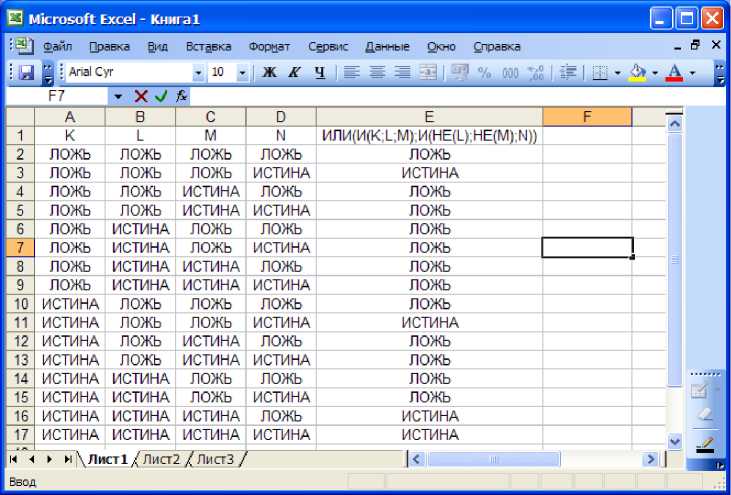
Task: Close the workbook with menu-bar X
Action: (716, 45)
